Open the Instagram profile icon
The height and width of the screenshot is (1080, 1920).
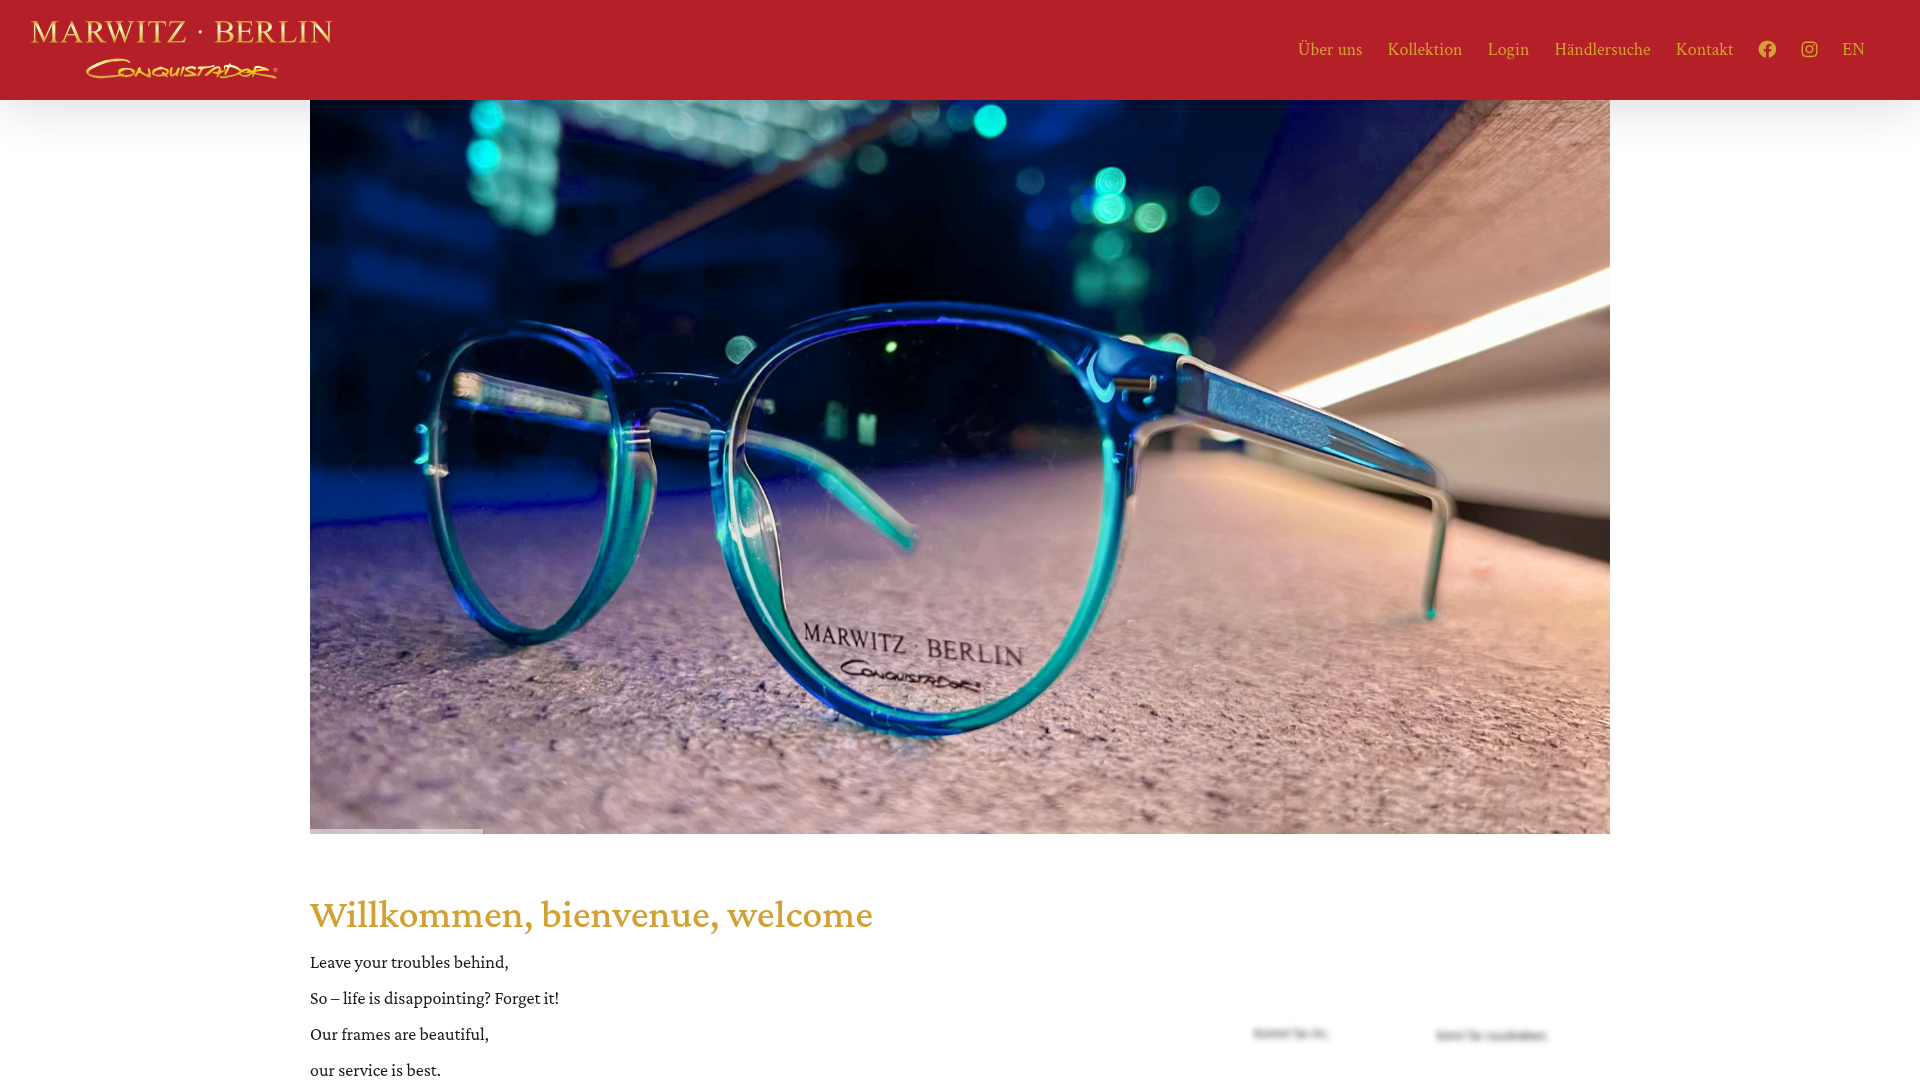point(1809,49)
